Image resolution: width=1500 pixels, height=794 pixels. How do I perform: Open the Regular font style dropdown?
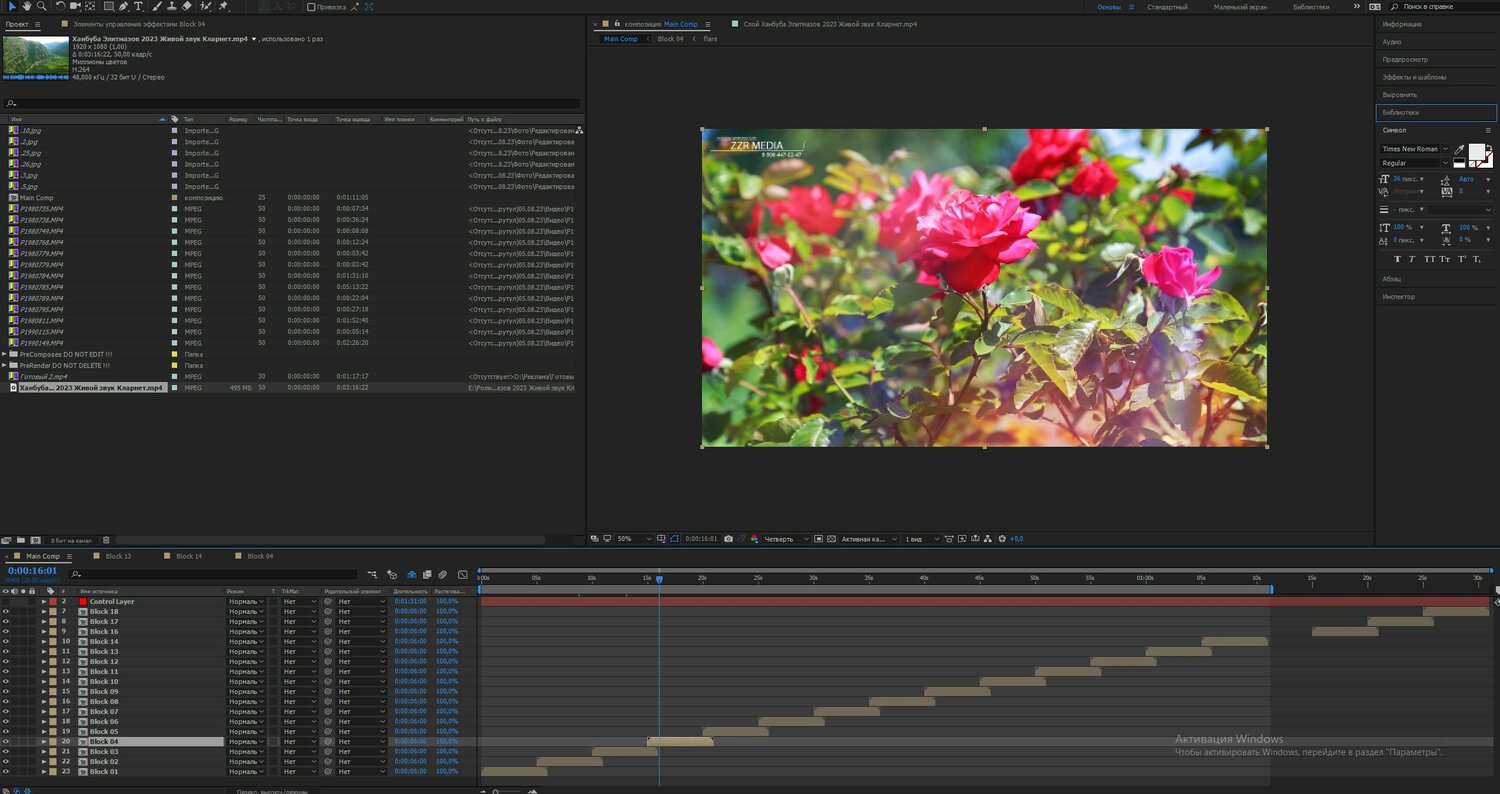click(x=1415, y=163)
